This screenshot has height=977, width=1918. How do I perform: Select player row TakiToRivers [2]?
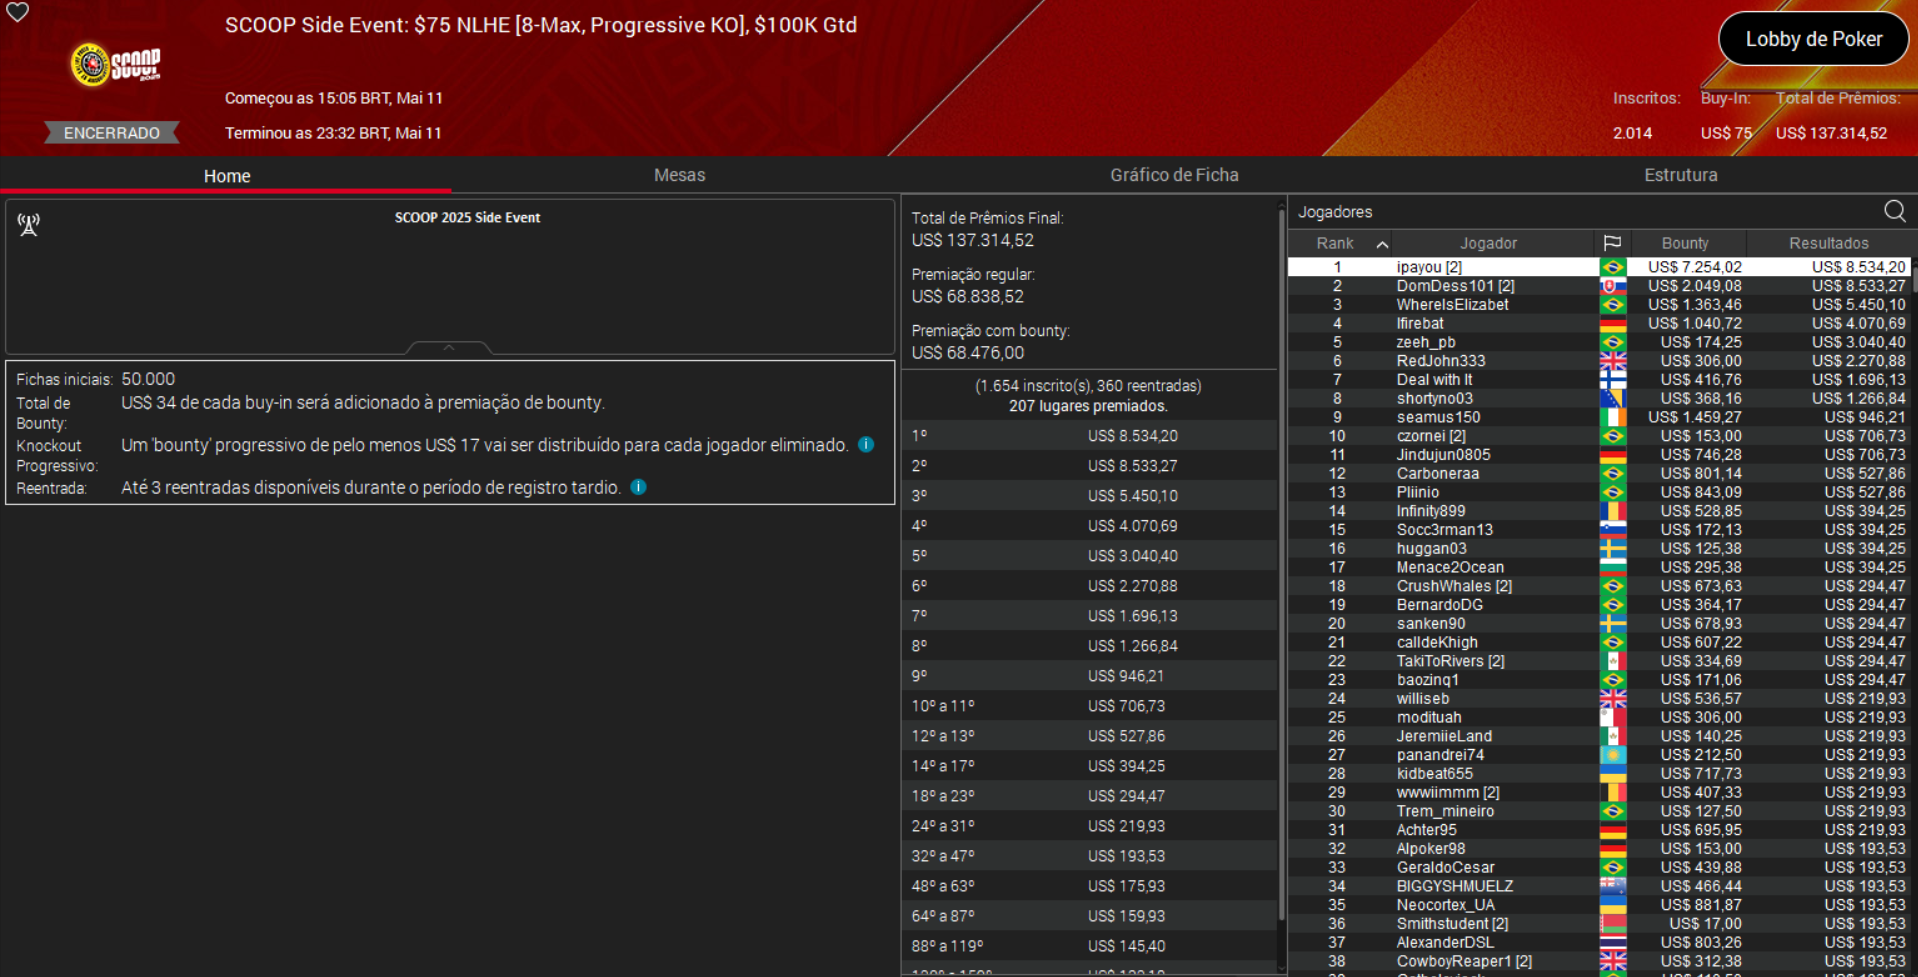coord(1599,661)
